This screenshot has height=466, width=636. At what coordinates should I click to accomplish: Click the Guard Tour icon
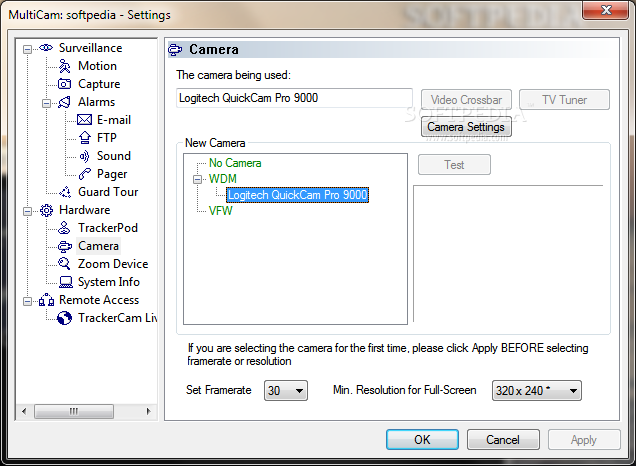pos(65,192)
